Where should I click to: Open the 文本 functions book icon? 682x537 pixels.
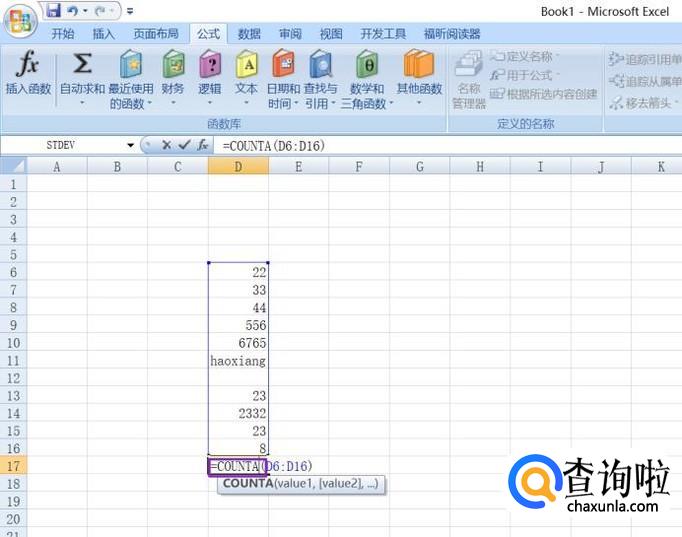tap(246, 64)
